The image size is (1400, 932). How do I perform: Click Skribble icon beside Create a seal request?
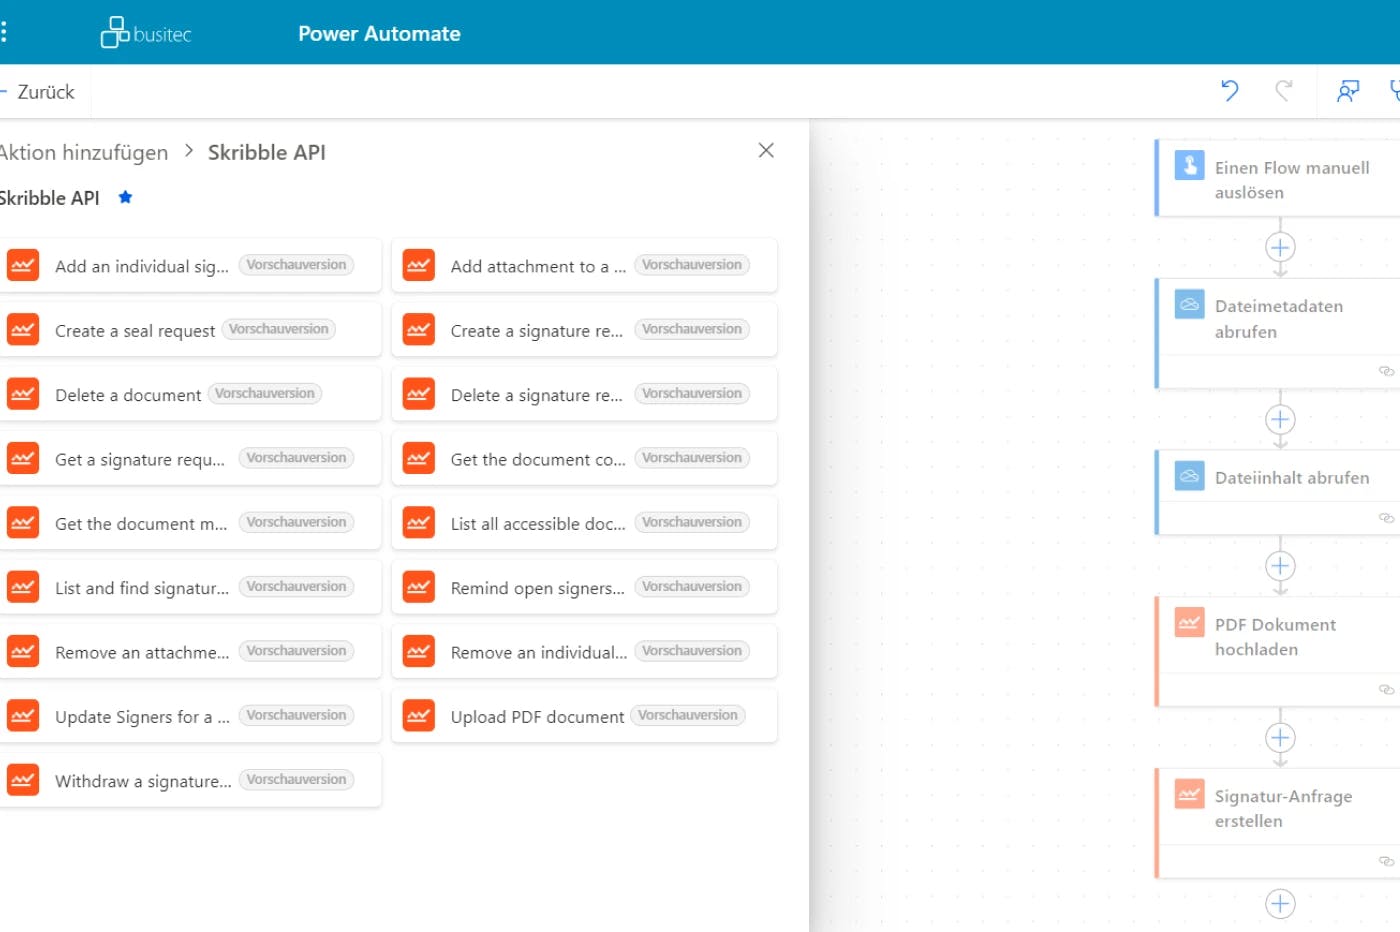point(23,330)
